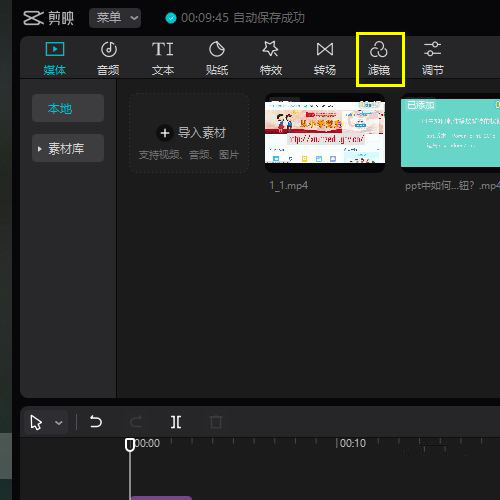Viewport: 500px width, 500px height.
Task: Undo the last edit
Action: tap(96, 422)
